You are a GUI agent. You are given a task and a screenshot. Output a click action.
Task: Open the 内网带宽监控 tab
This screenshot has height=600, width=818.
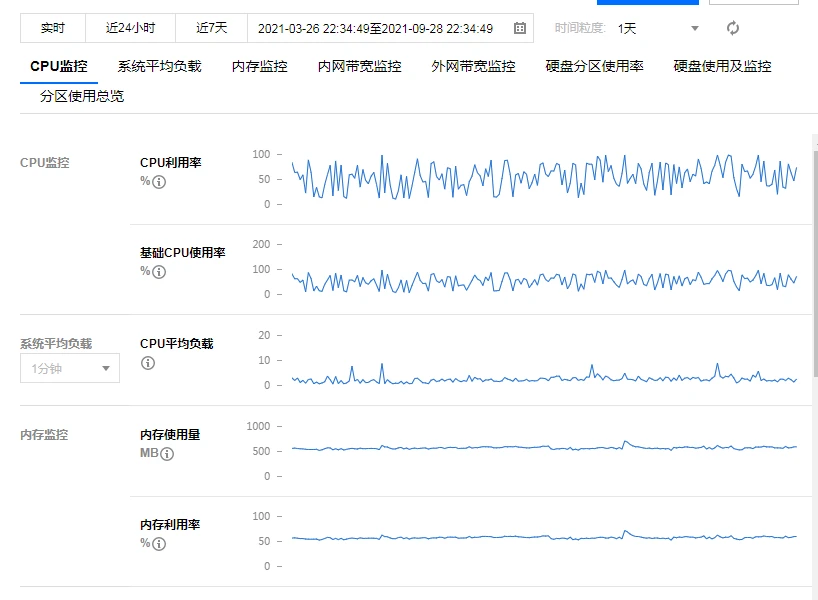pyautogui.click(x=359, y=66)
